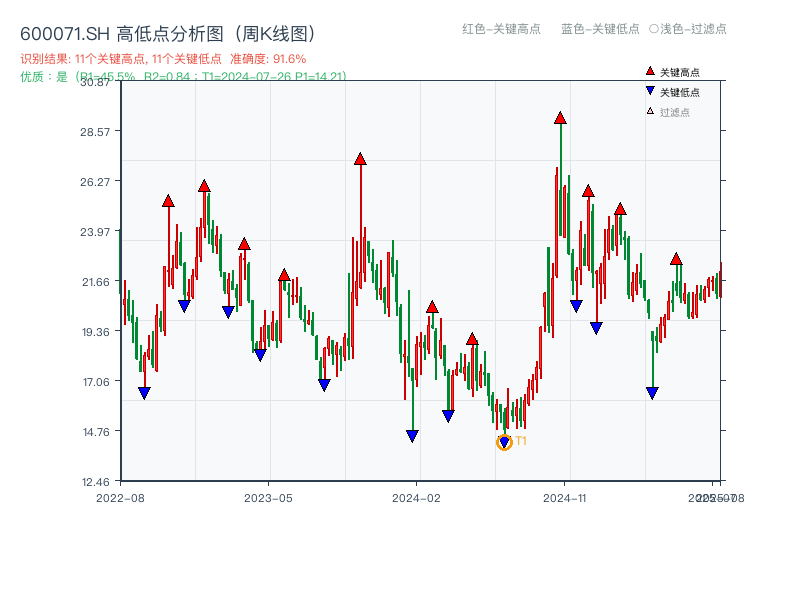Click the orange T1 circle marker on the chart
This screenshot has width=800, height=600.
[504, 440]
